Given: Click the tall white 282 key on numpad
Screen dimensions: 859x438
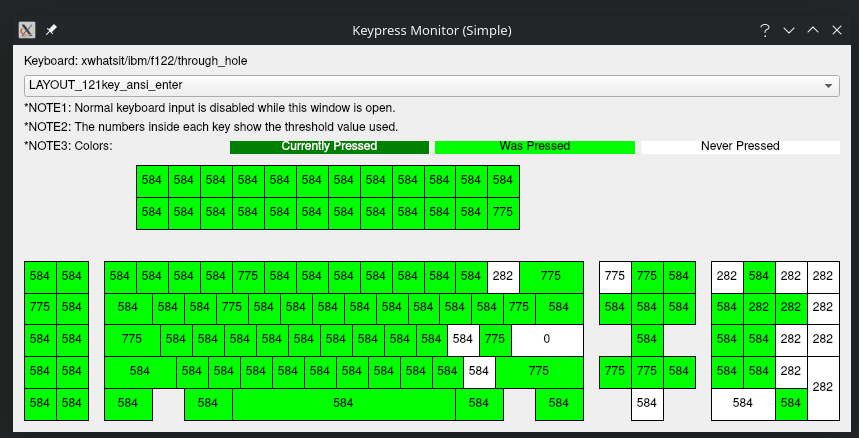Looking at the screenshot, I should [823, 387].
